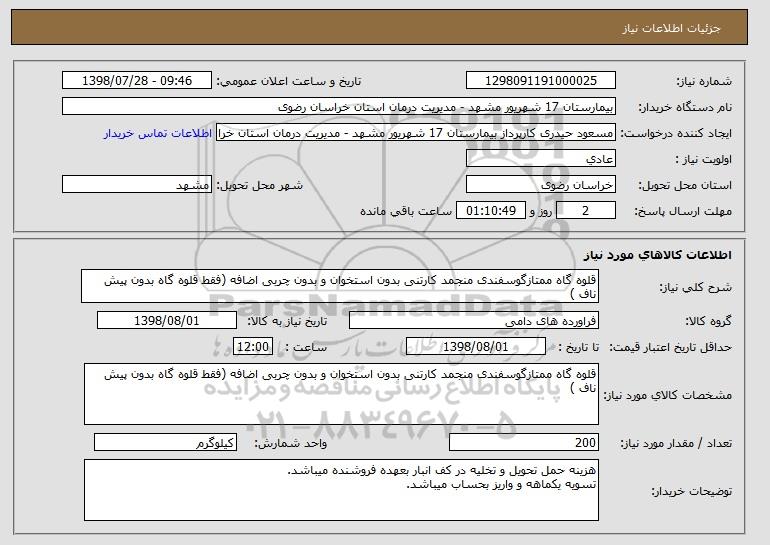Click the تعداد / مقدار مورد نیاز label

(676, 443)
